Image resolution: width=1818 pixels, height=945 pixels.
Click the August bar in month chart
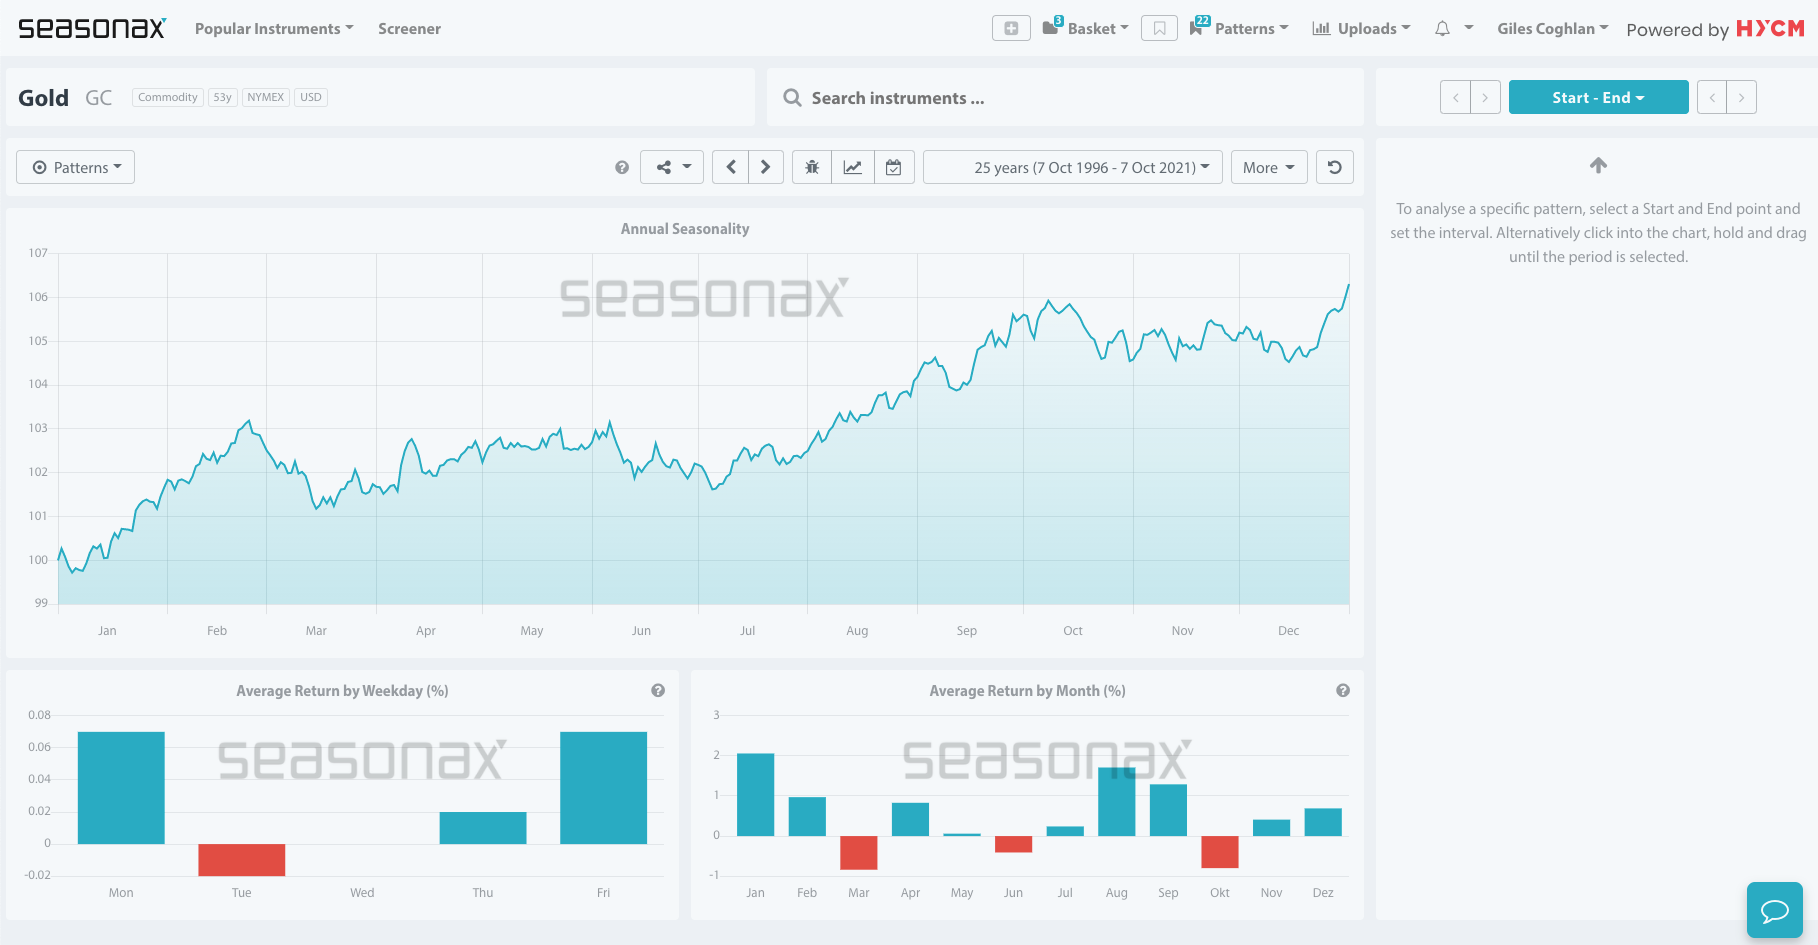click(1117, 802)
